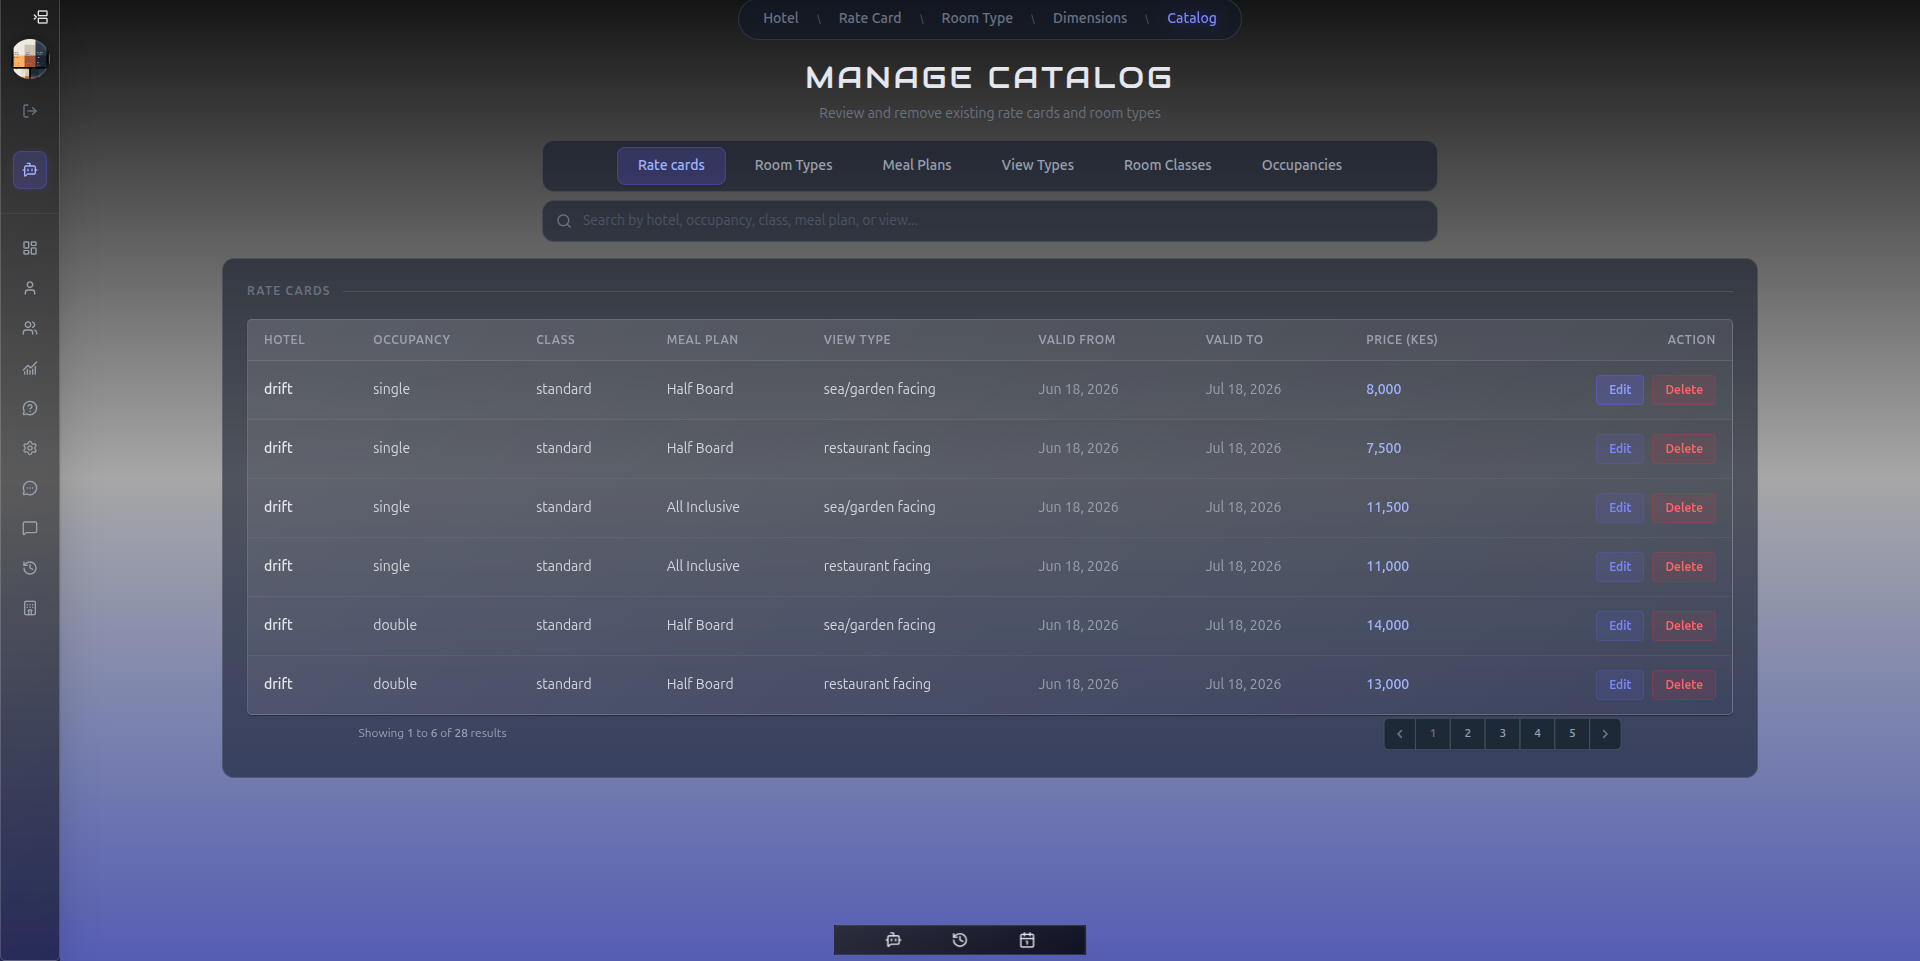Edit the drift 8,000 rate card
This screenshot has width=1920, height=961.
click(1619, 390)
